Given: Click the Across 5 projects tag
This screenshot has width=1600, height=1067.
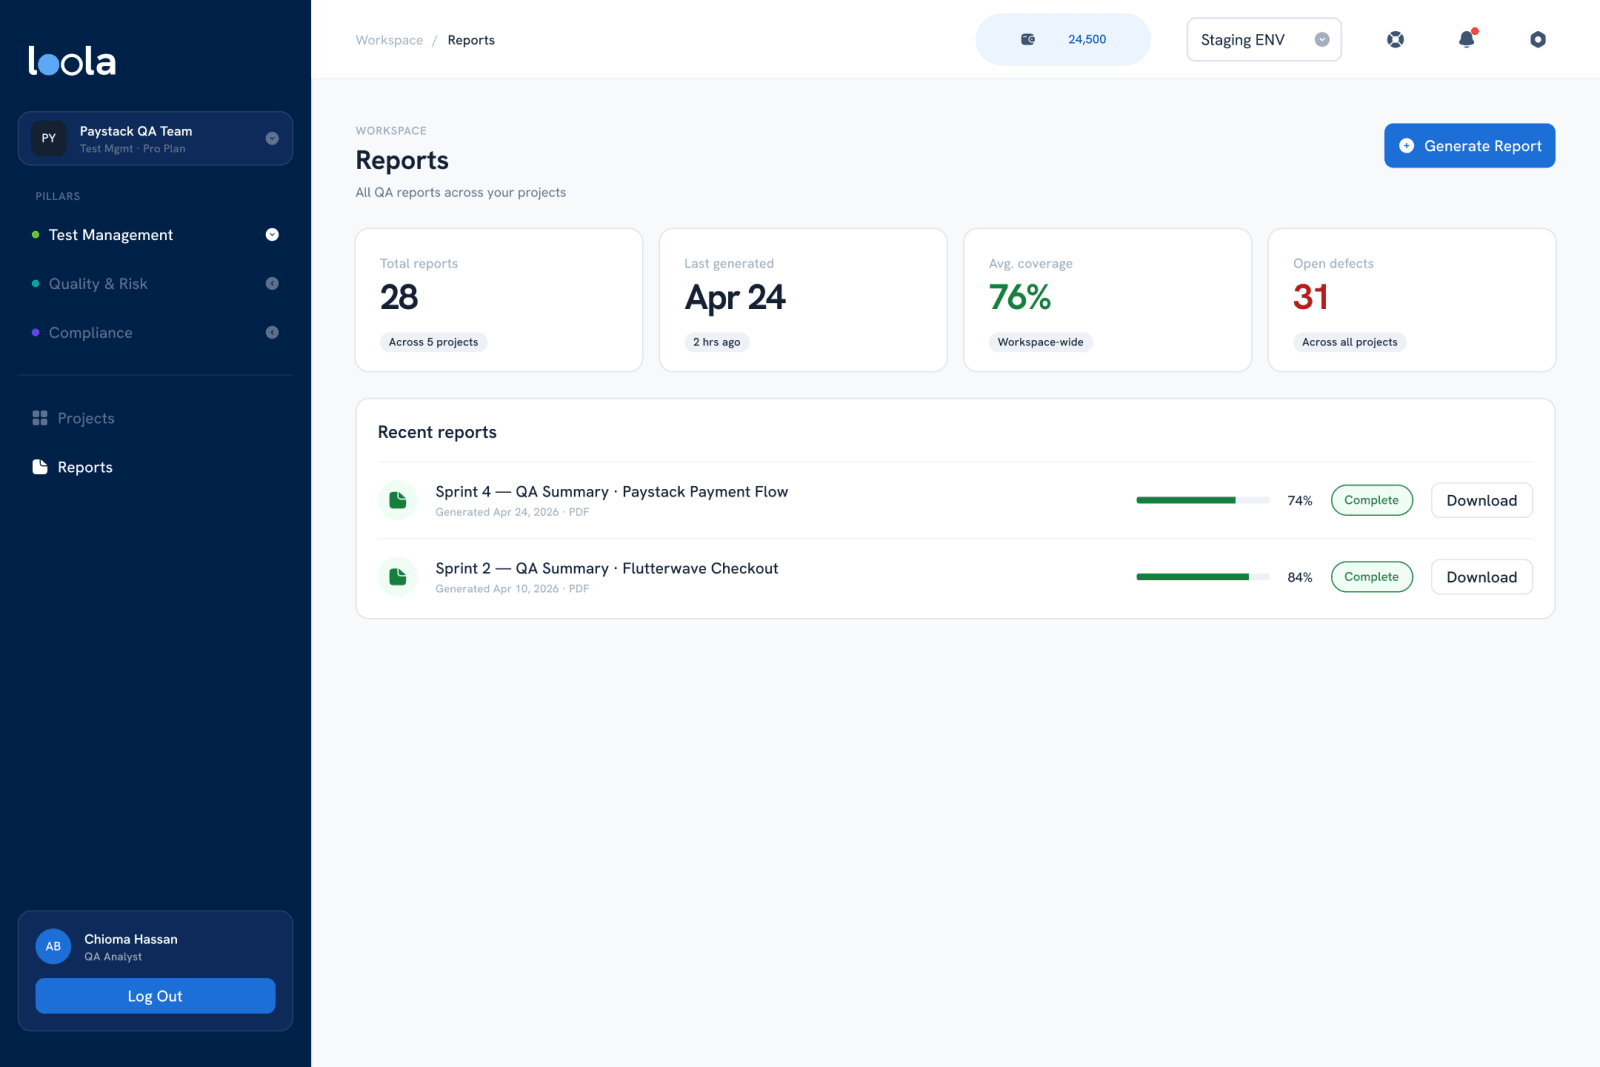Looking at the screenshot, I should click(x=433, y=342).
